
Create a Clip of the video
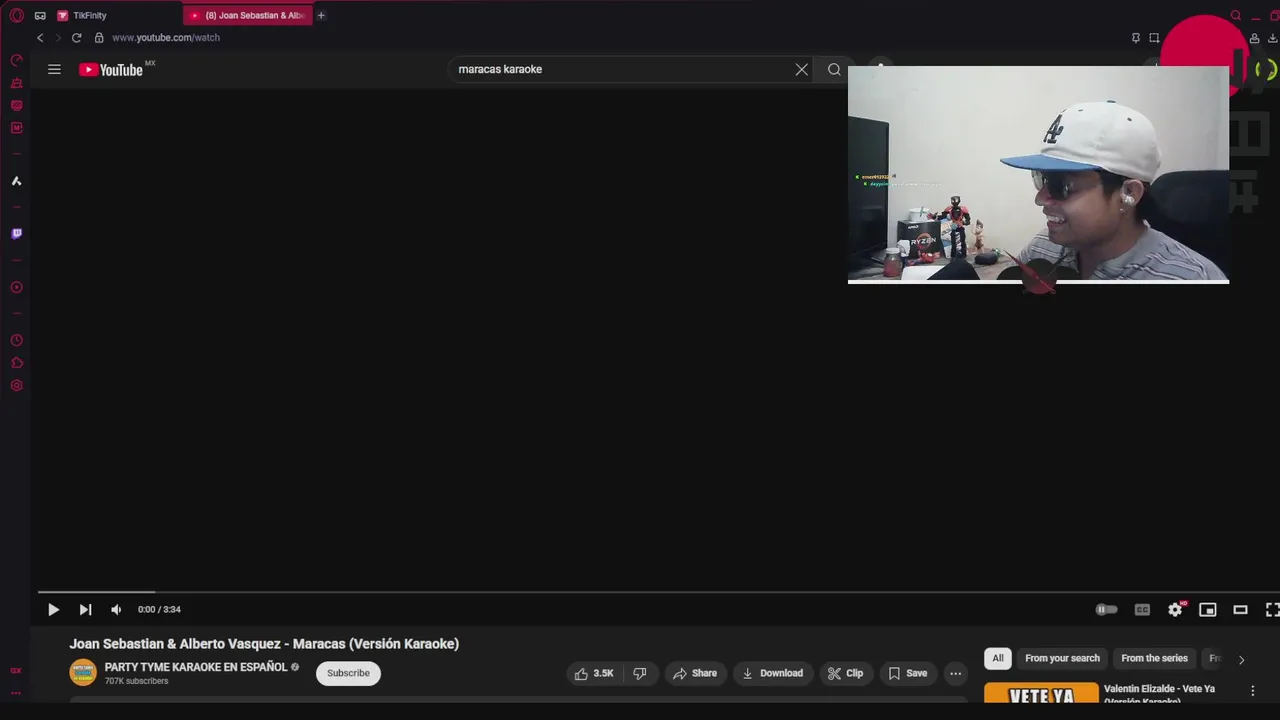click(x=845, y=673)
